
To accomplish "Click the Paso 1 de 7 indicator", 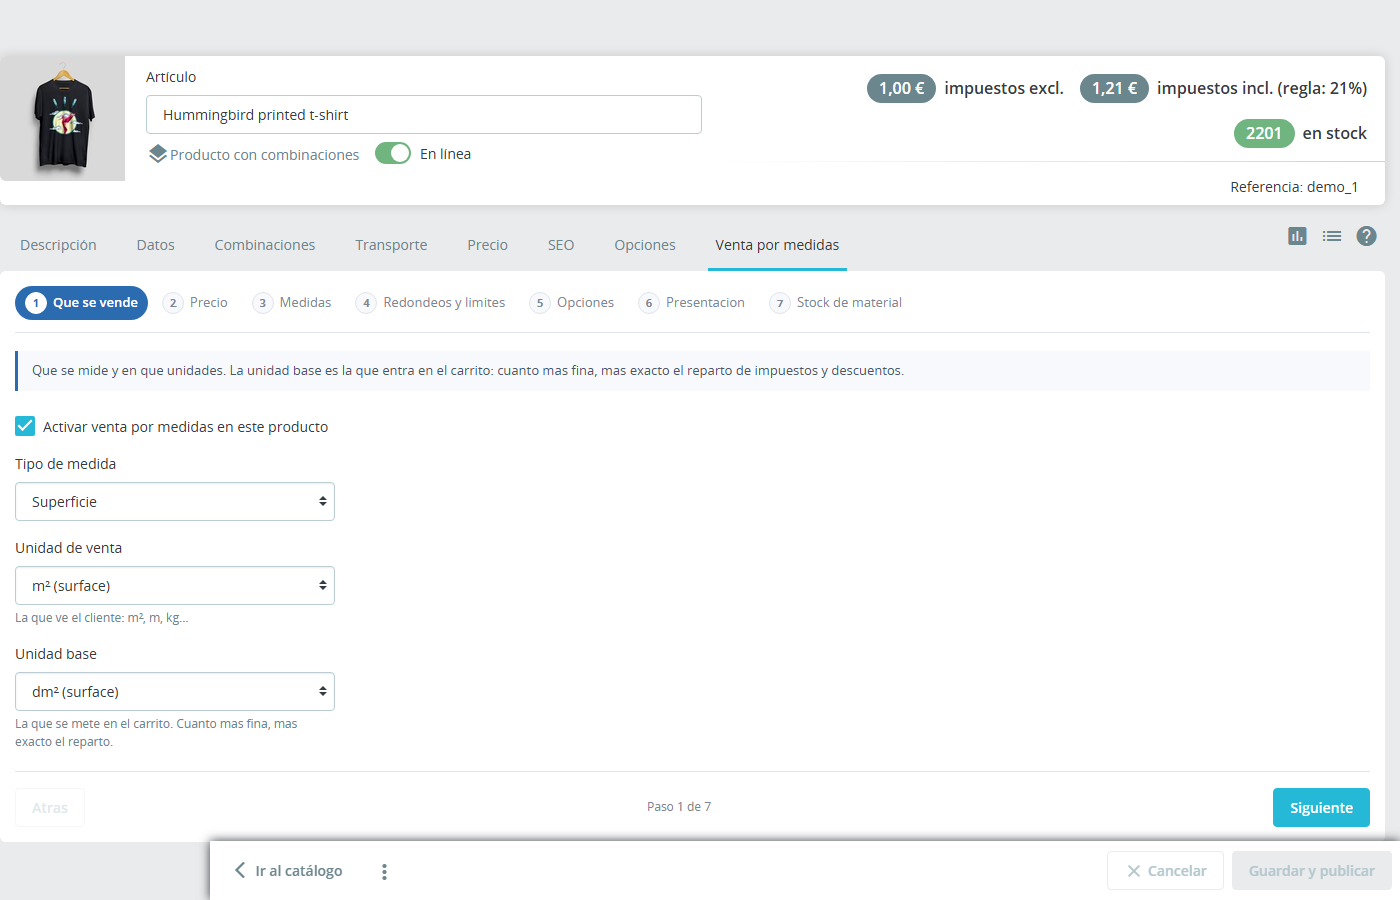I will (679, 807).
